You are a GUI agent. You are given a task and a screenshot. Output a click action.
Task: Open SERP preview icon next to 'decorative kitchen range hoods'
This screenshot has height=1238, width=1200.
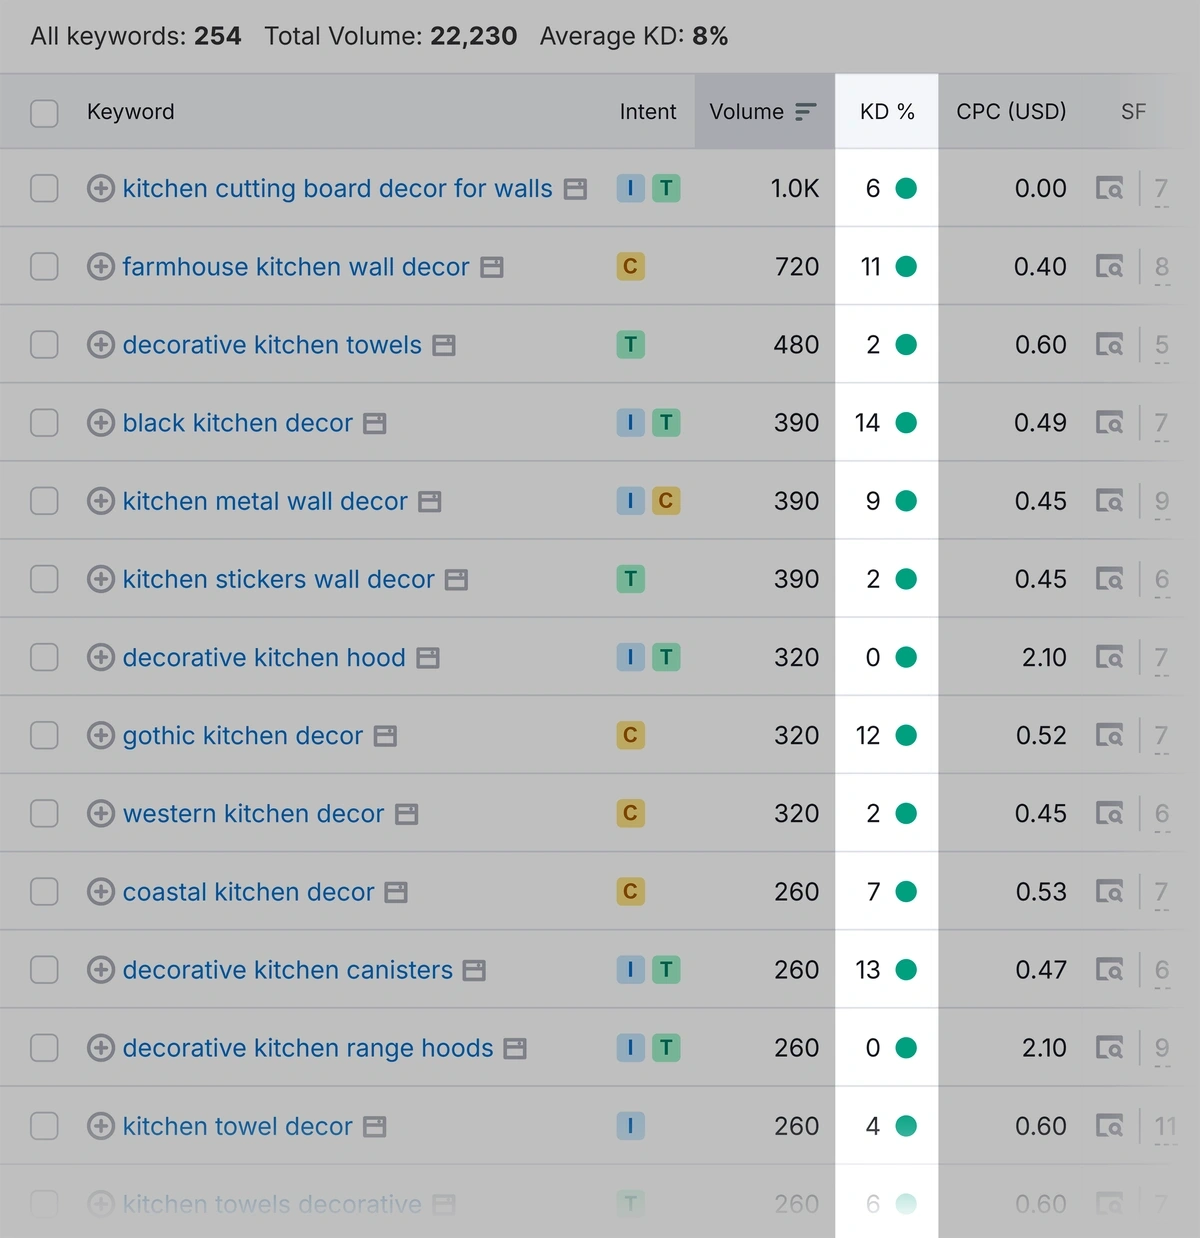click(515, 1048)
